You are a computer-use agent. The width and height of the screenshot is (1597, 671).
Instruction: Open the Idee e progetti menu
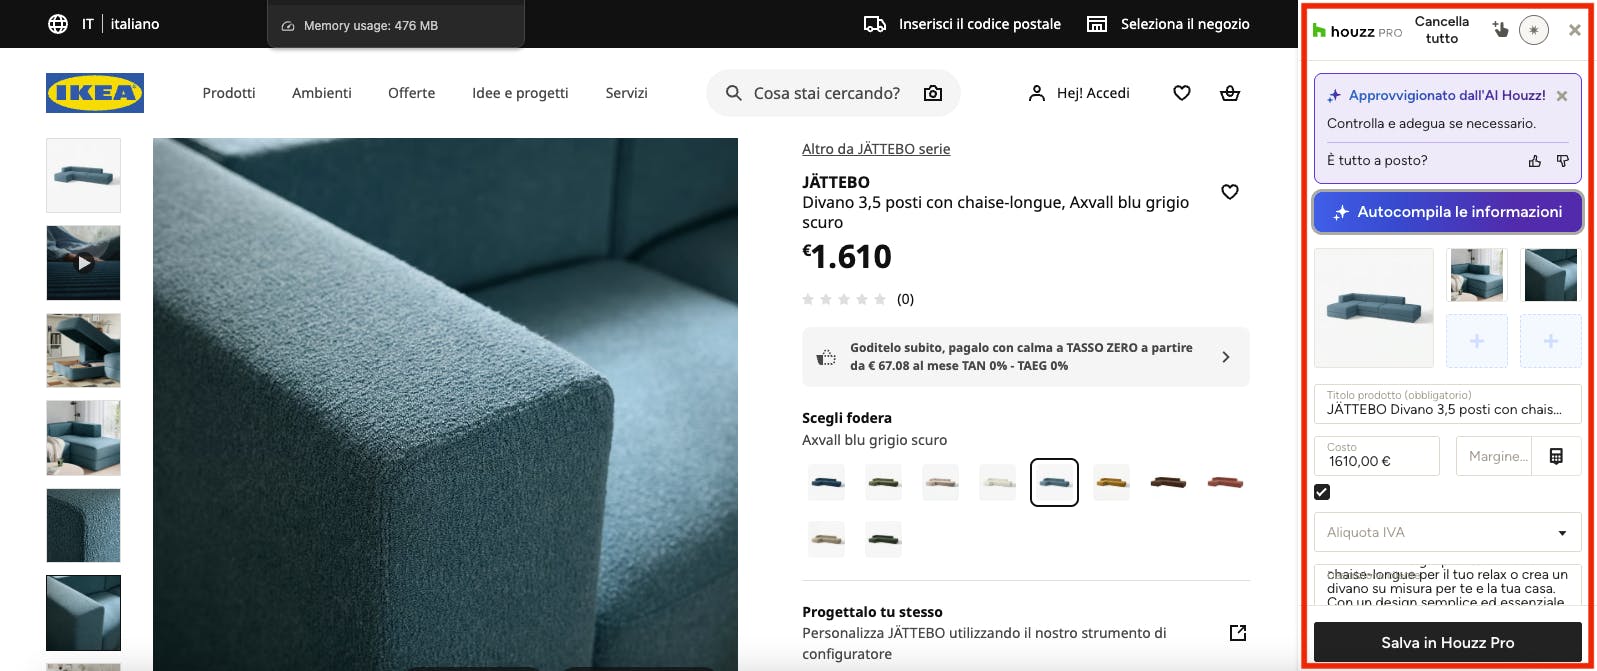pyautogui.click(x=520, y=93)
